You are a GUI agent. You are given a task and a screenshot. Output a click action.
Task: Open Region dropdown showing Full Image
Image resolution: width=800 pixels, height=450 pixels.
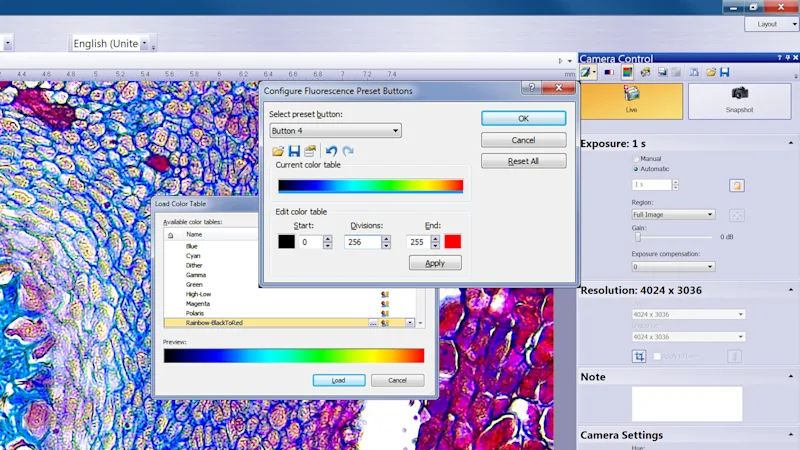[x=673, y=214]
